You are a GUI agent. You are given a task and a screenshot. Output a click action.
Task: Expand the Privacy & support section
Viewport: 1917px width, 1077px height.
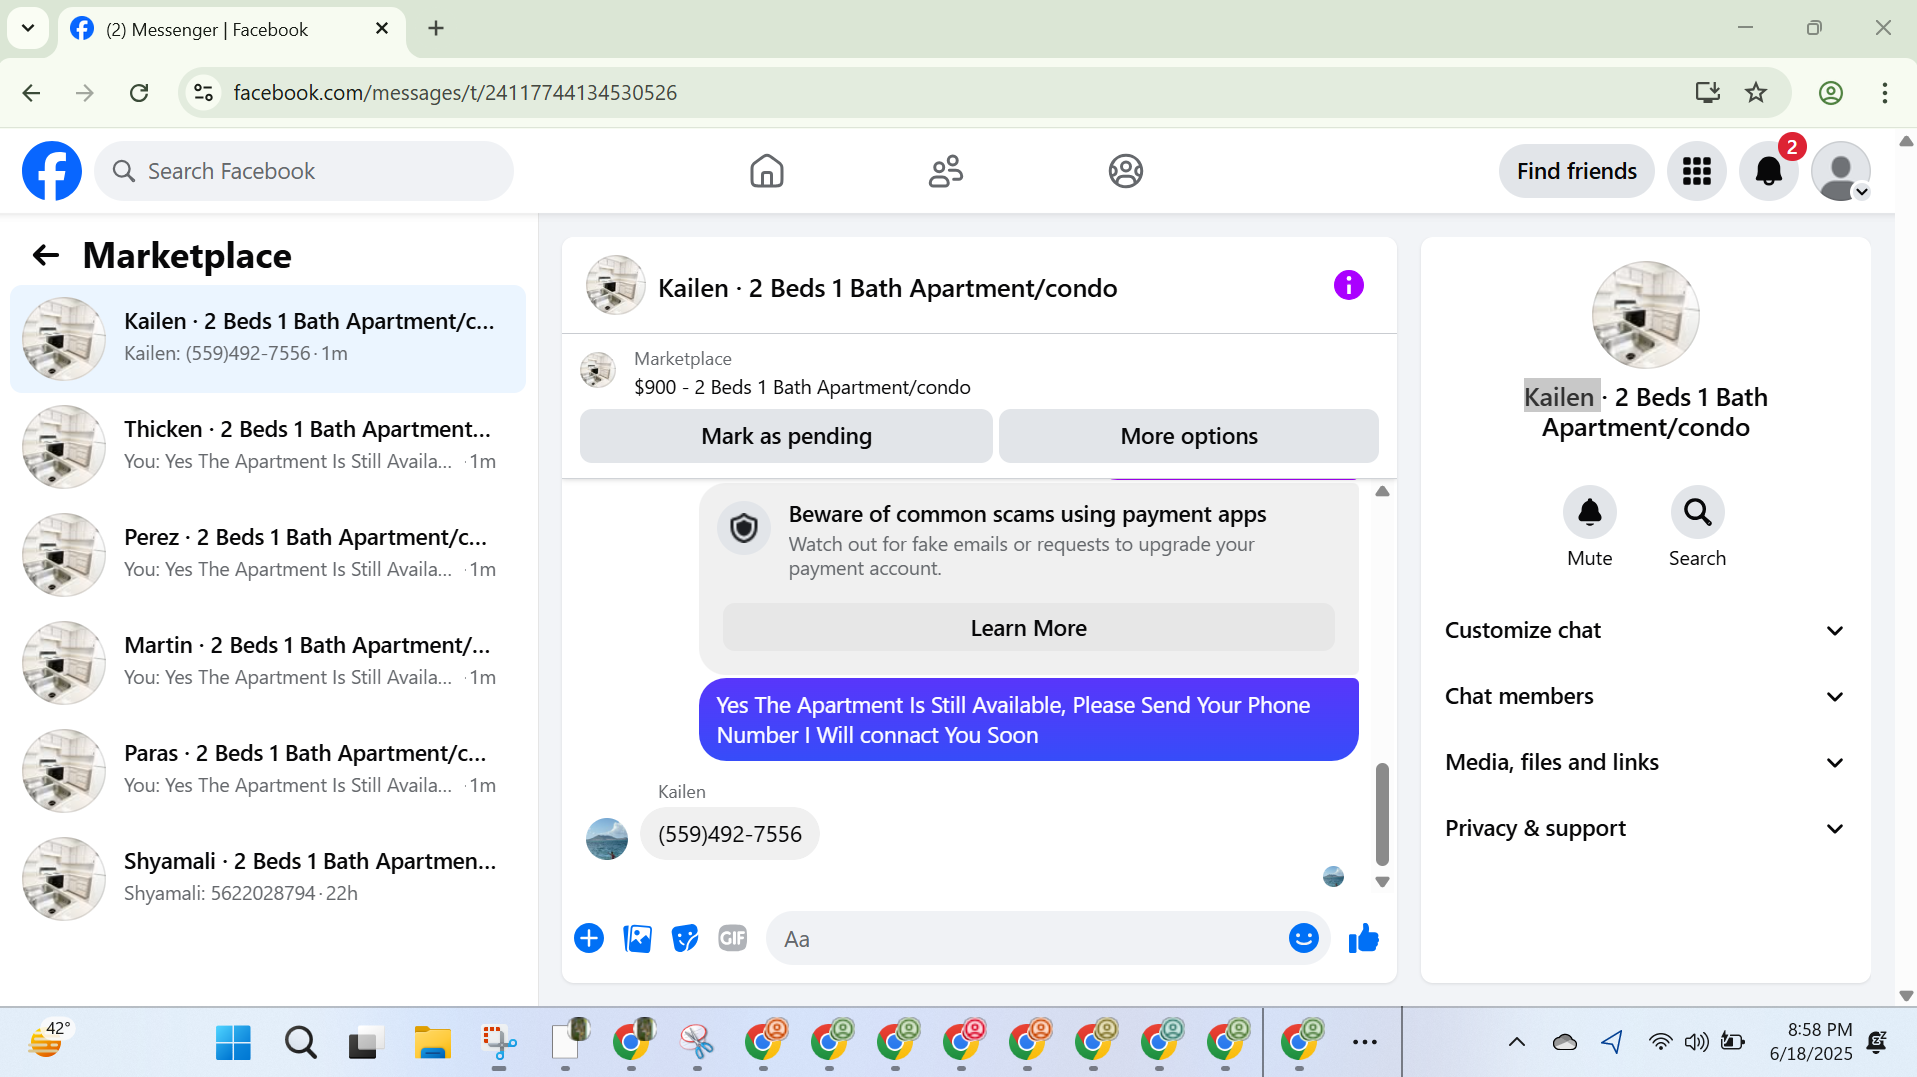(x=1646, y=828)
